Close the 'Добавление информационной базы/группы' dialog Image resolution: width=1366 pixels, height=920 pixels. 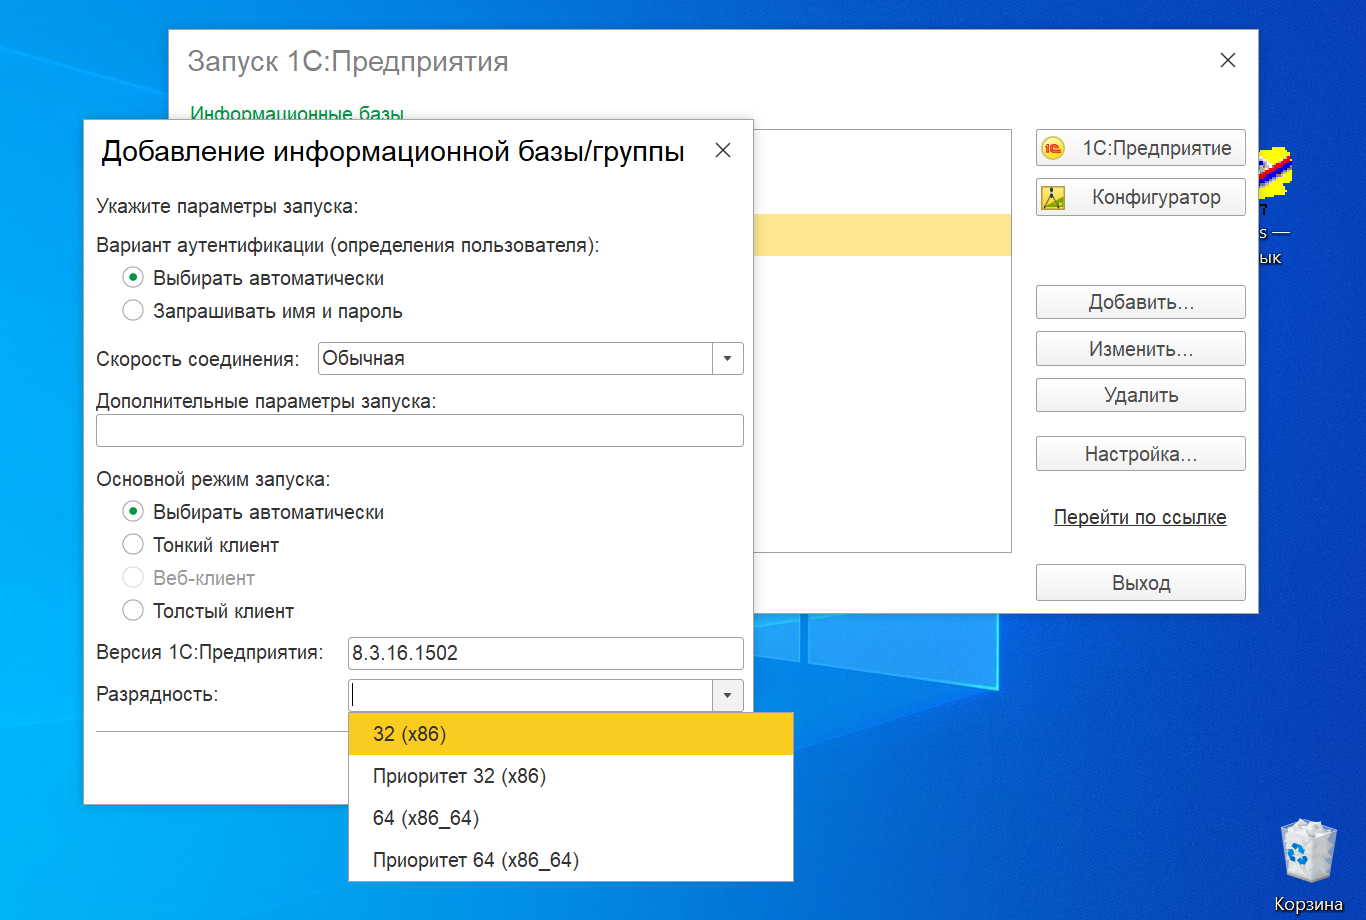tap(723, 150)
